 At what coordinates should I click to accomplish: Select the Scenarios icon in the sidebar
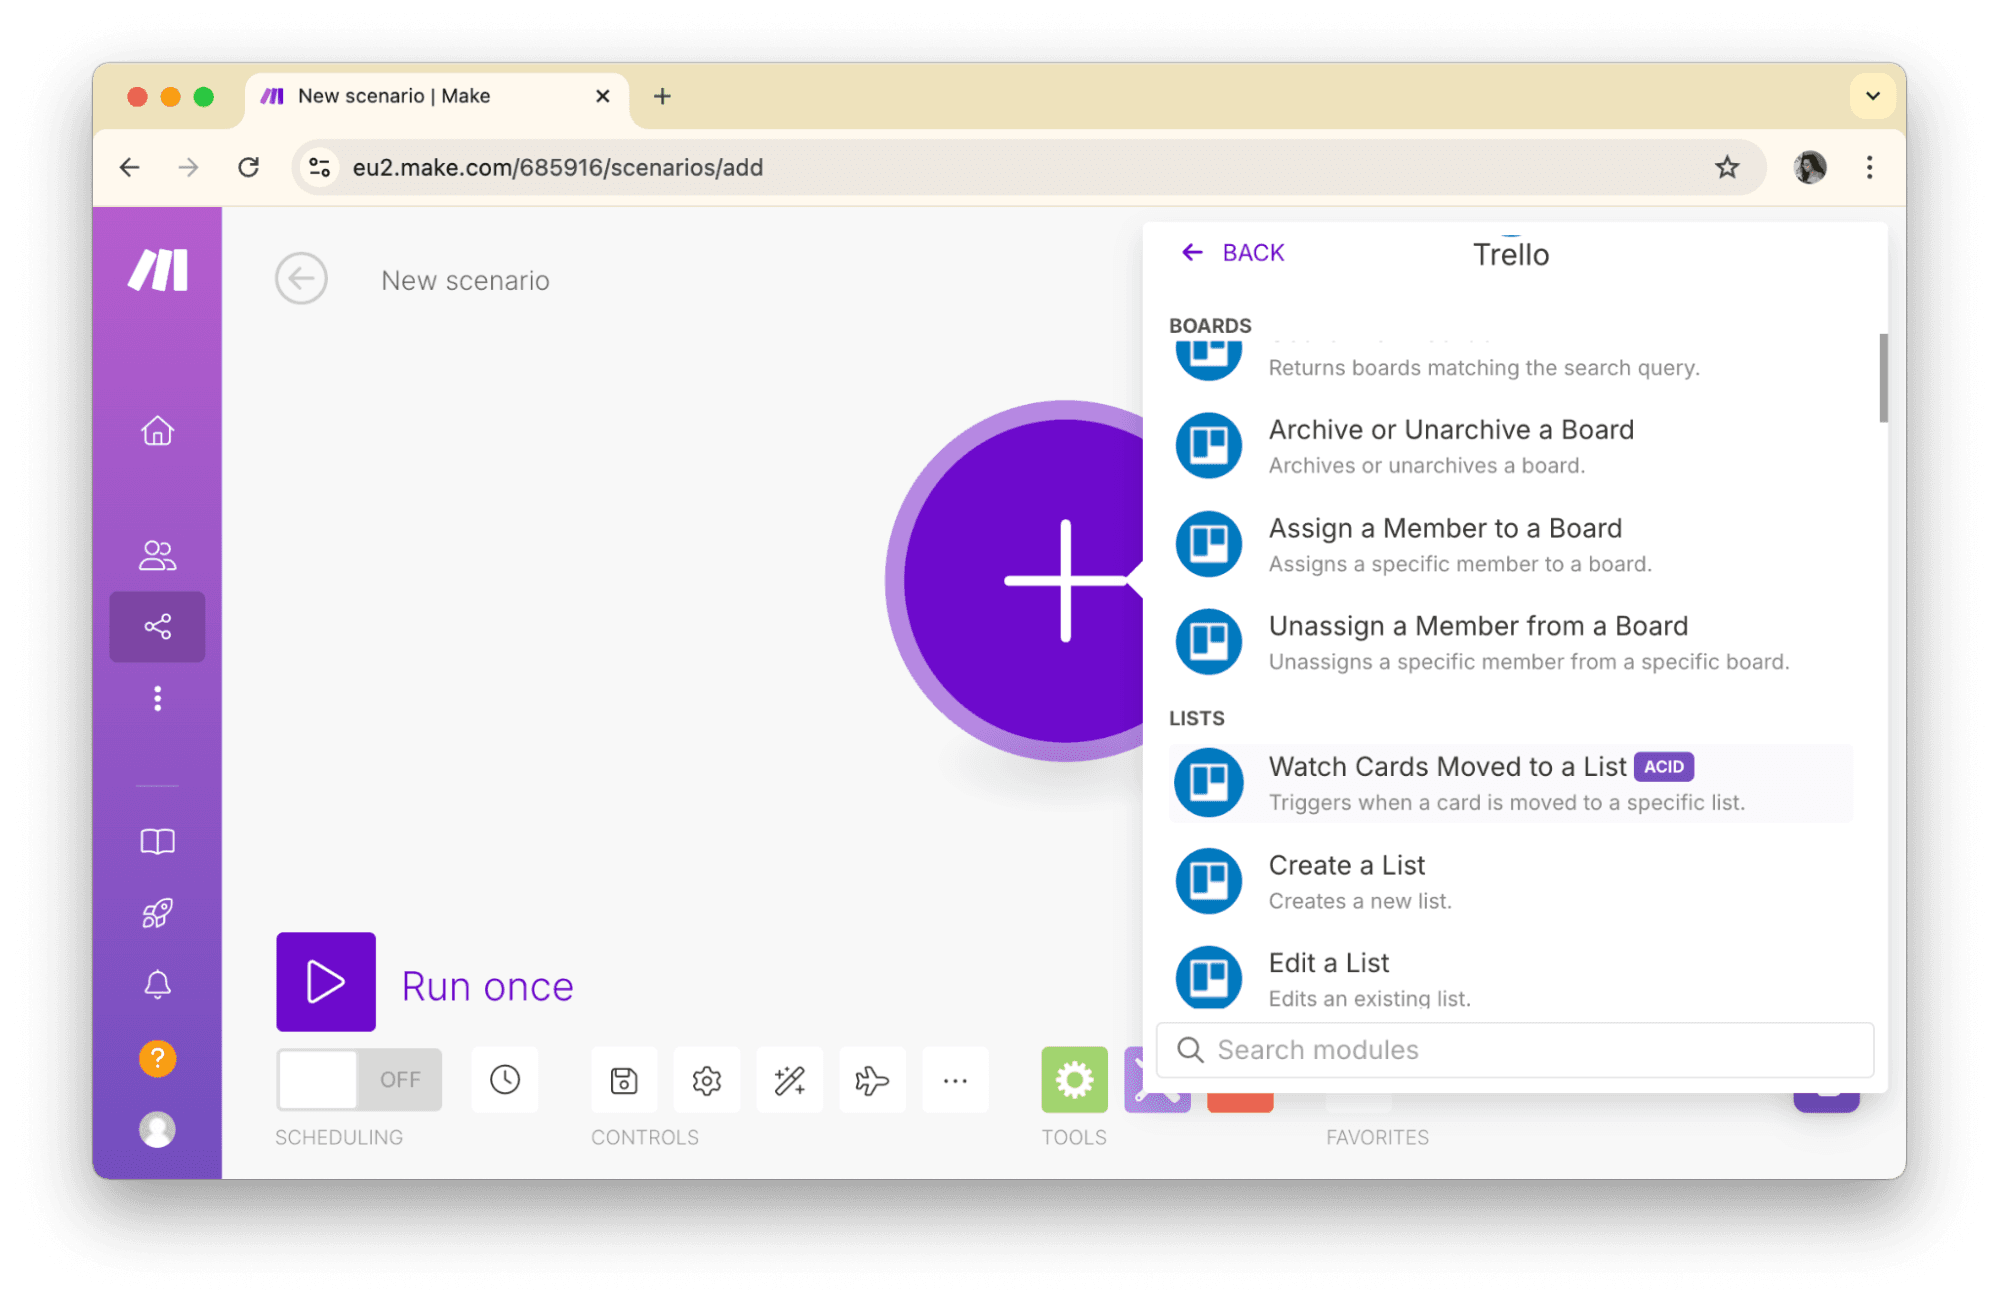point(157,627)
